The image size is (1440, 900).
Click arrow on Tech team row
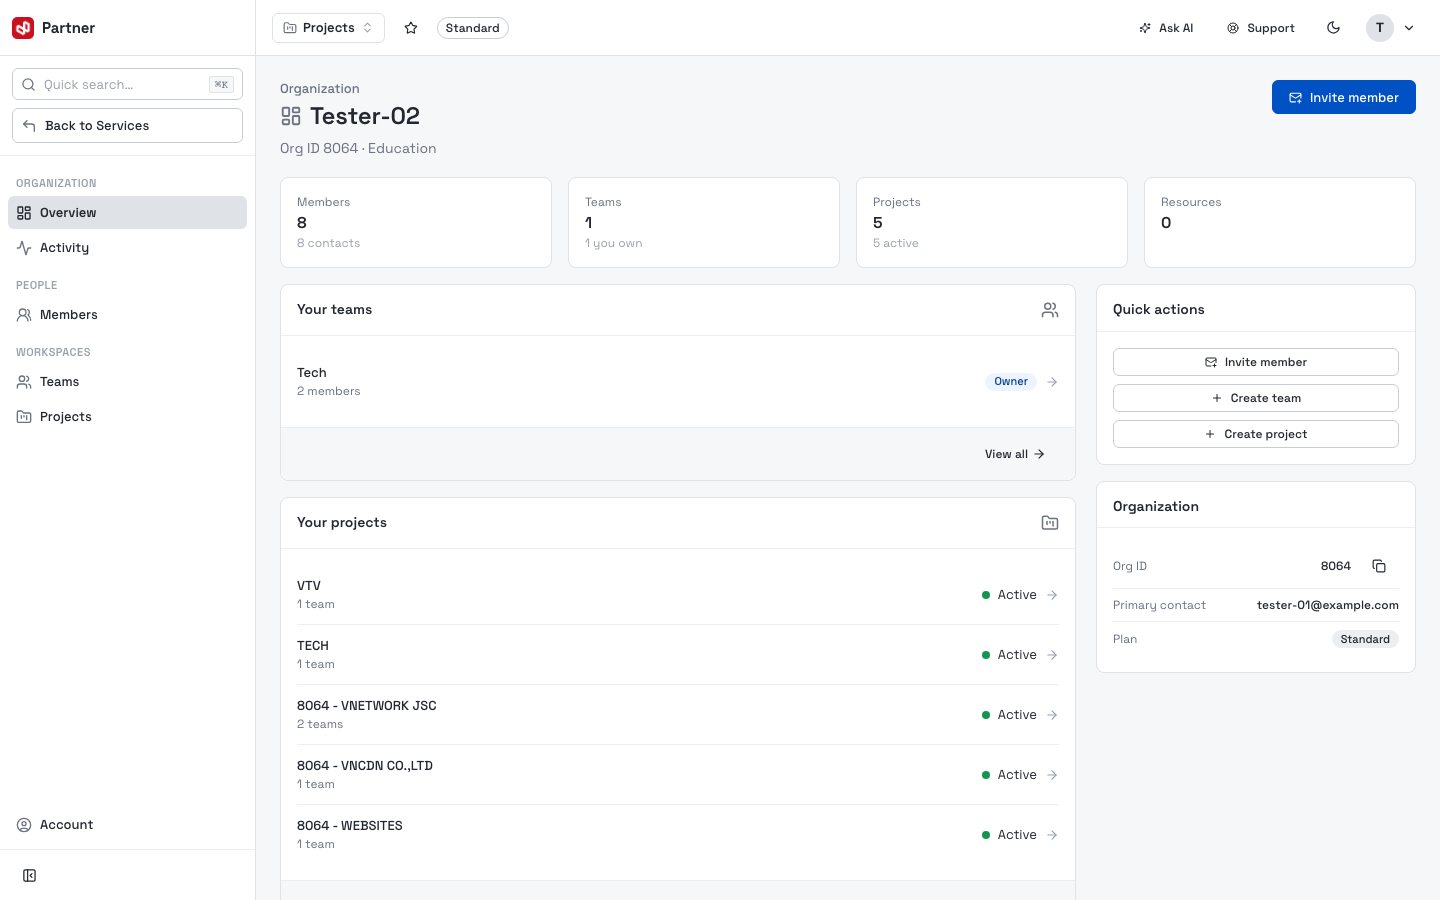[1052, 382]
